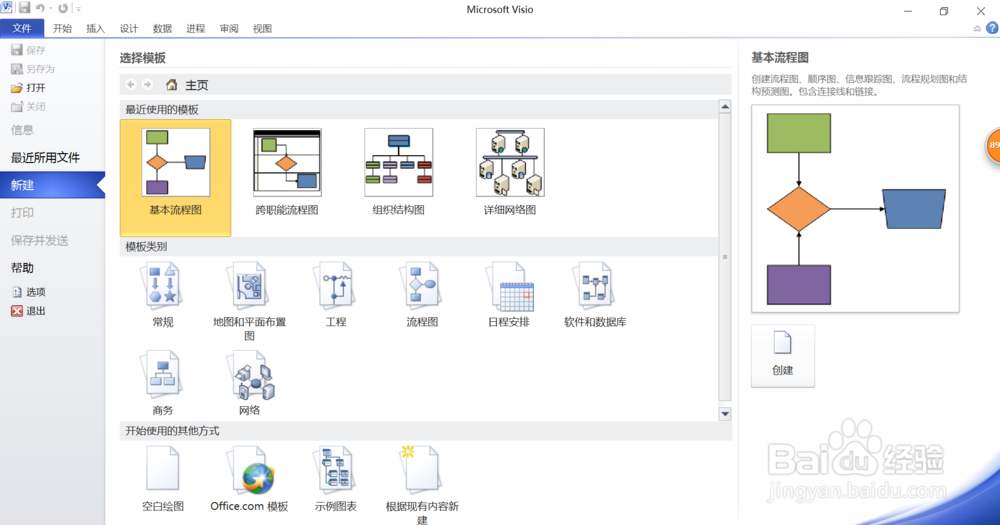The height and width of the screenshot is (525, 1000).
Task: Click the Visio application icon
Action: (7, 8)
